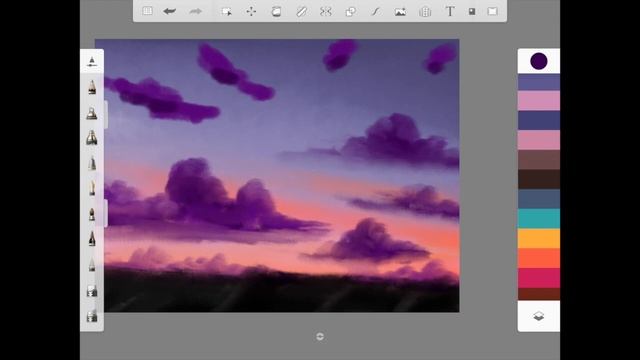
Task: Choose the dark maroon swatch at bottom
Action: tap(539, 294)
